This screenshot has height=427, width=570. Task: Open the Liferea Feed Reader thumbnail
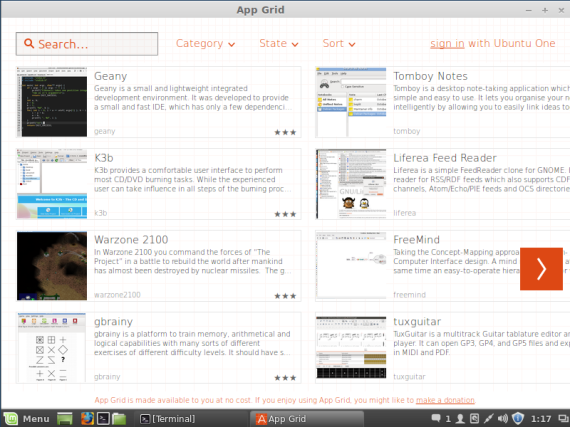point(351,184)
